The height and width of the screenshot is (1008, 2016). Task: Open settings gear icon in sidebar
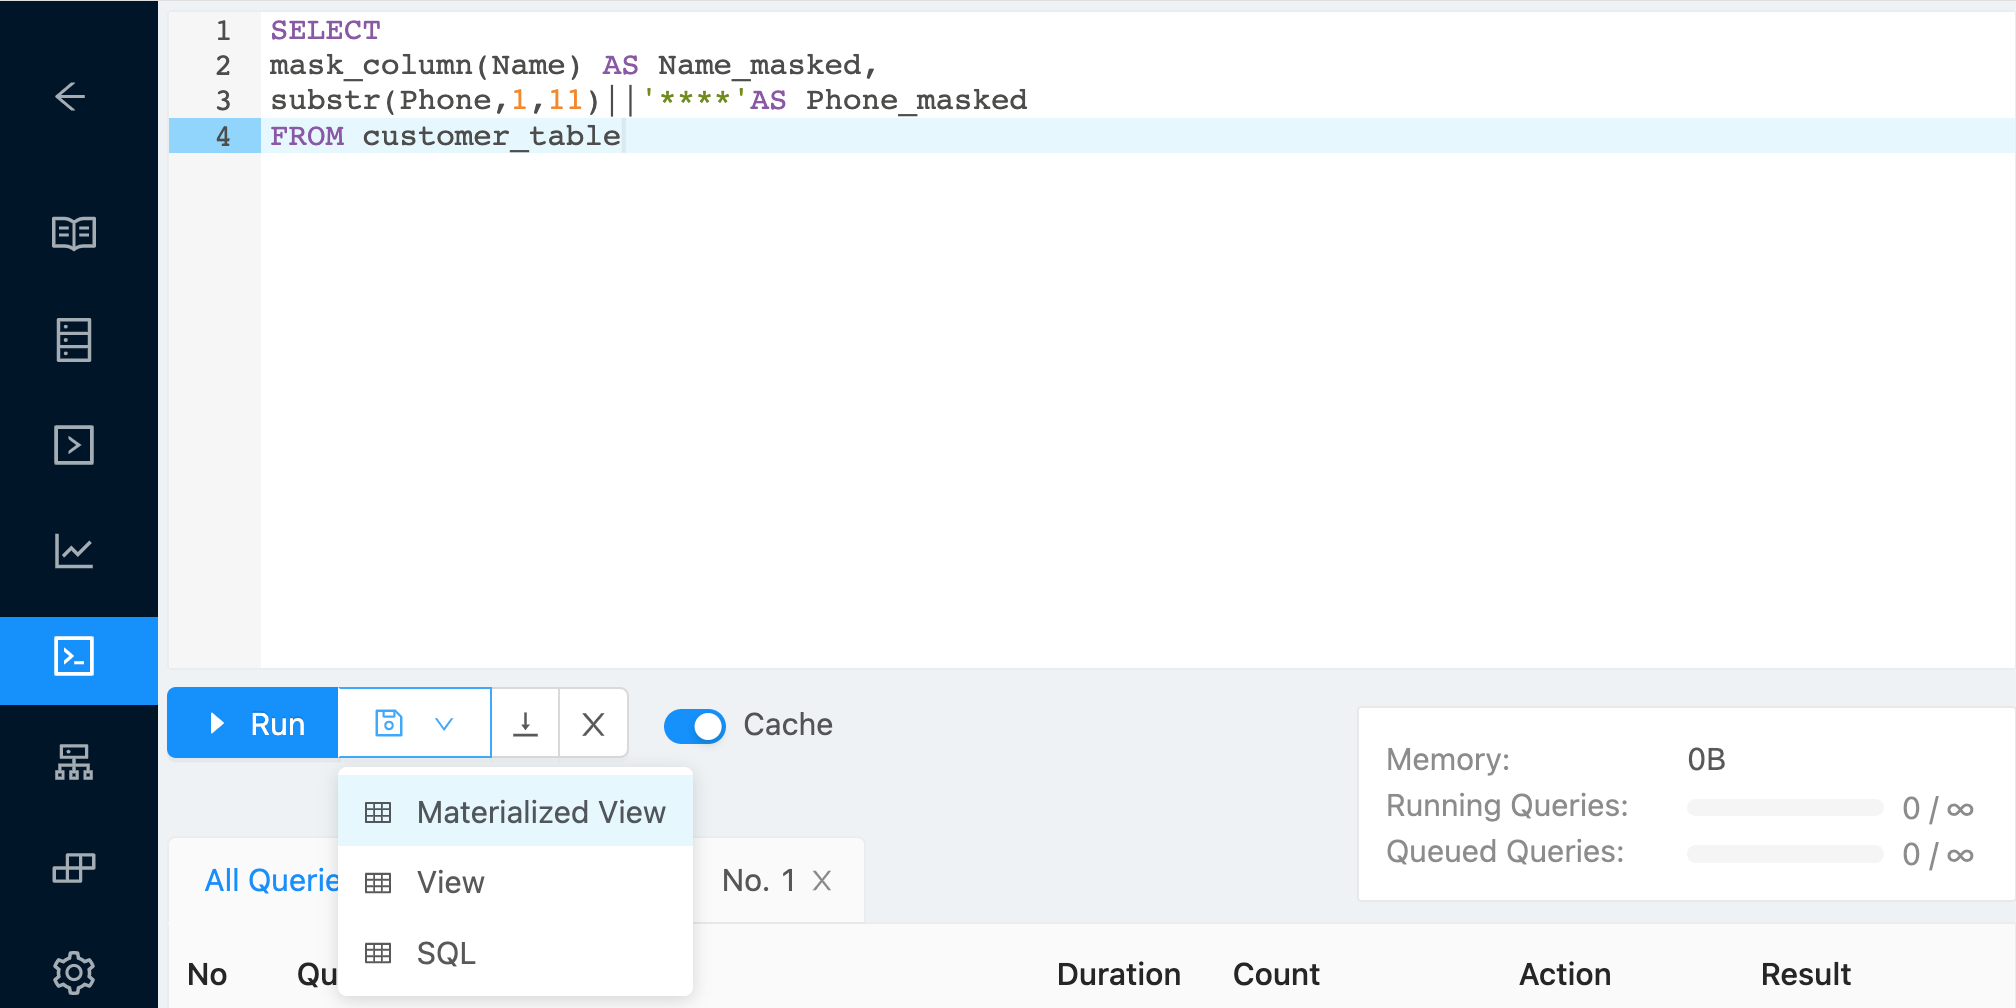(74, 972)
